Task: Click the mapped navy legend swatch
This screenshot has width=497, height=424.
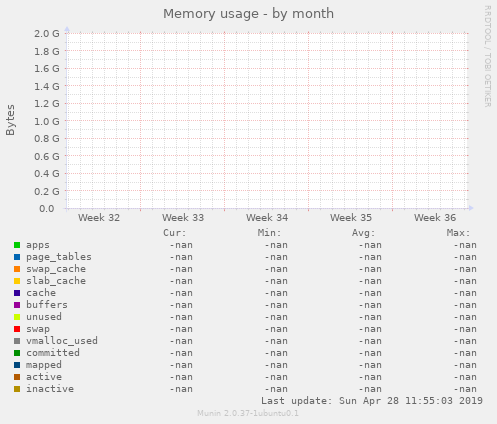Action: [x=17, y=365]
